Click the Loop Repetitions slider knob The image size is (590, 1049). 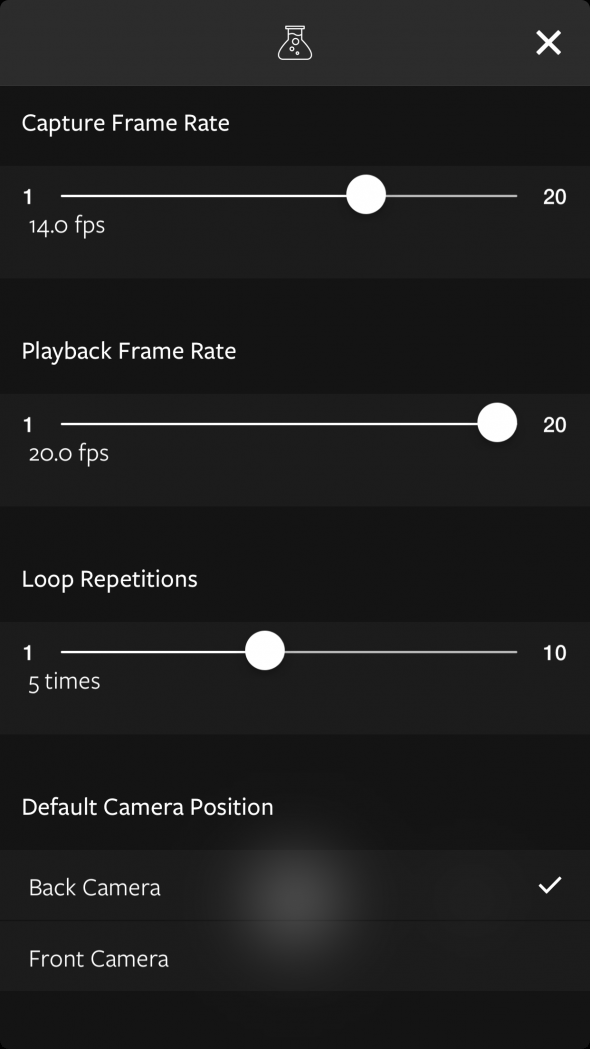[x=264, y=650]
